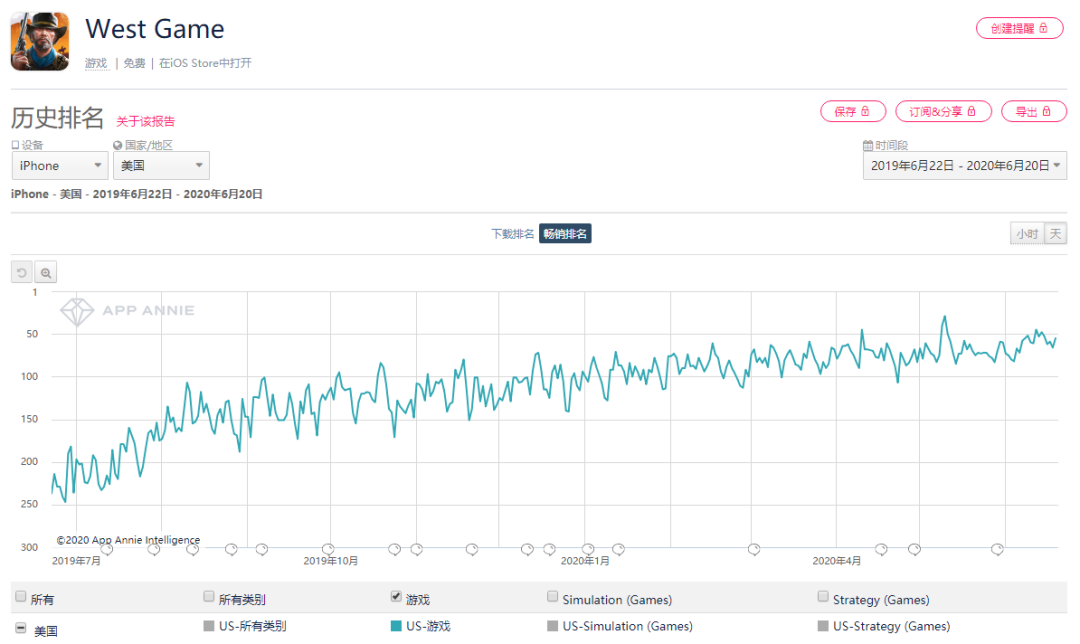This screenshot has height=644, width=1080.
Task: Click the reset zoom undo icon
Action: pyautogui.click(x=22, y=273)
